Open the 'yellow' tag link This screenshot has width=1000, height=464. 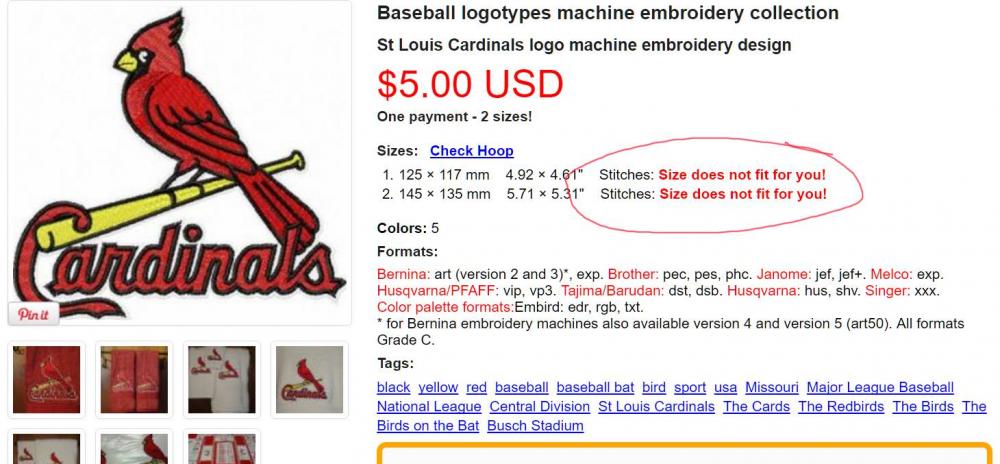point(438,387)
